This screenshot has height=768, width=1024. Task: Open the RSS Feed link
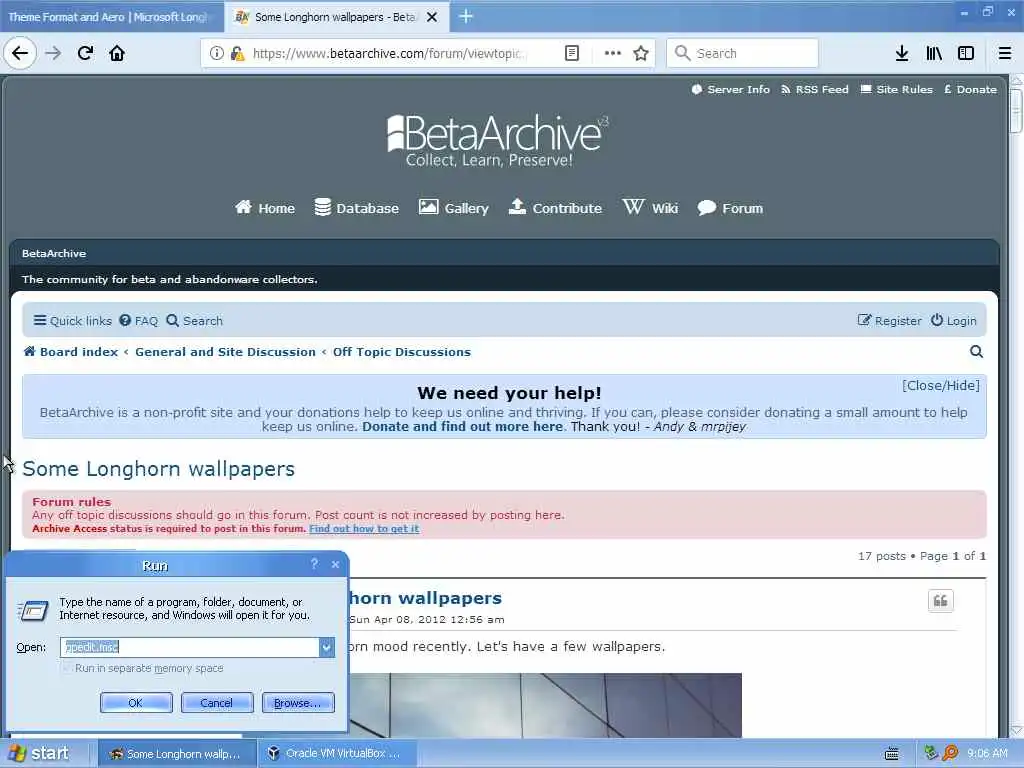tap(815, 89)
